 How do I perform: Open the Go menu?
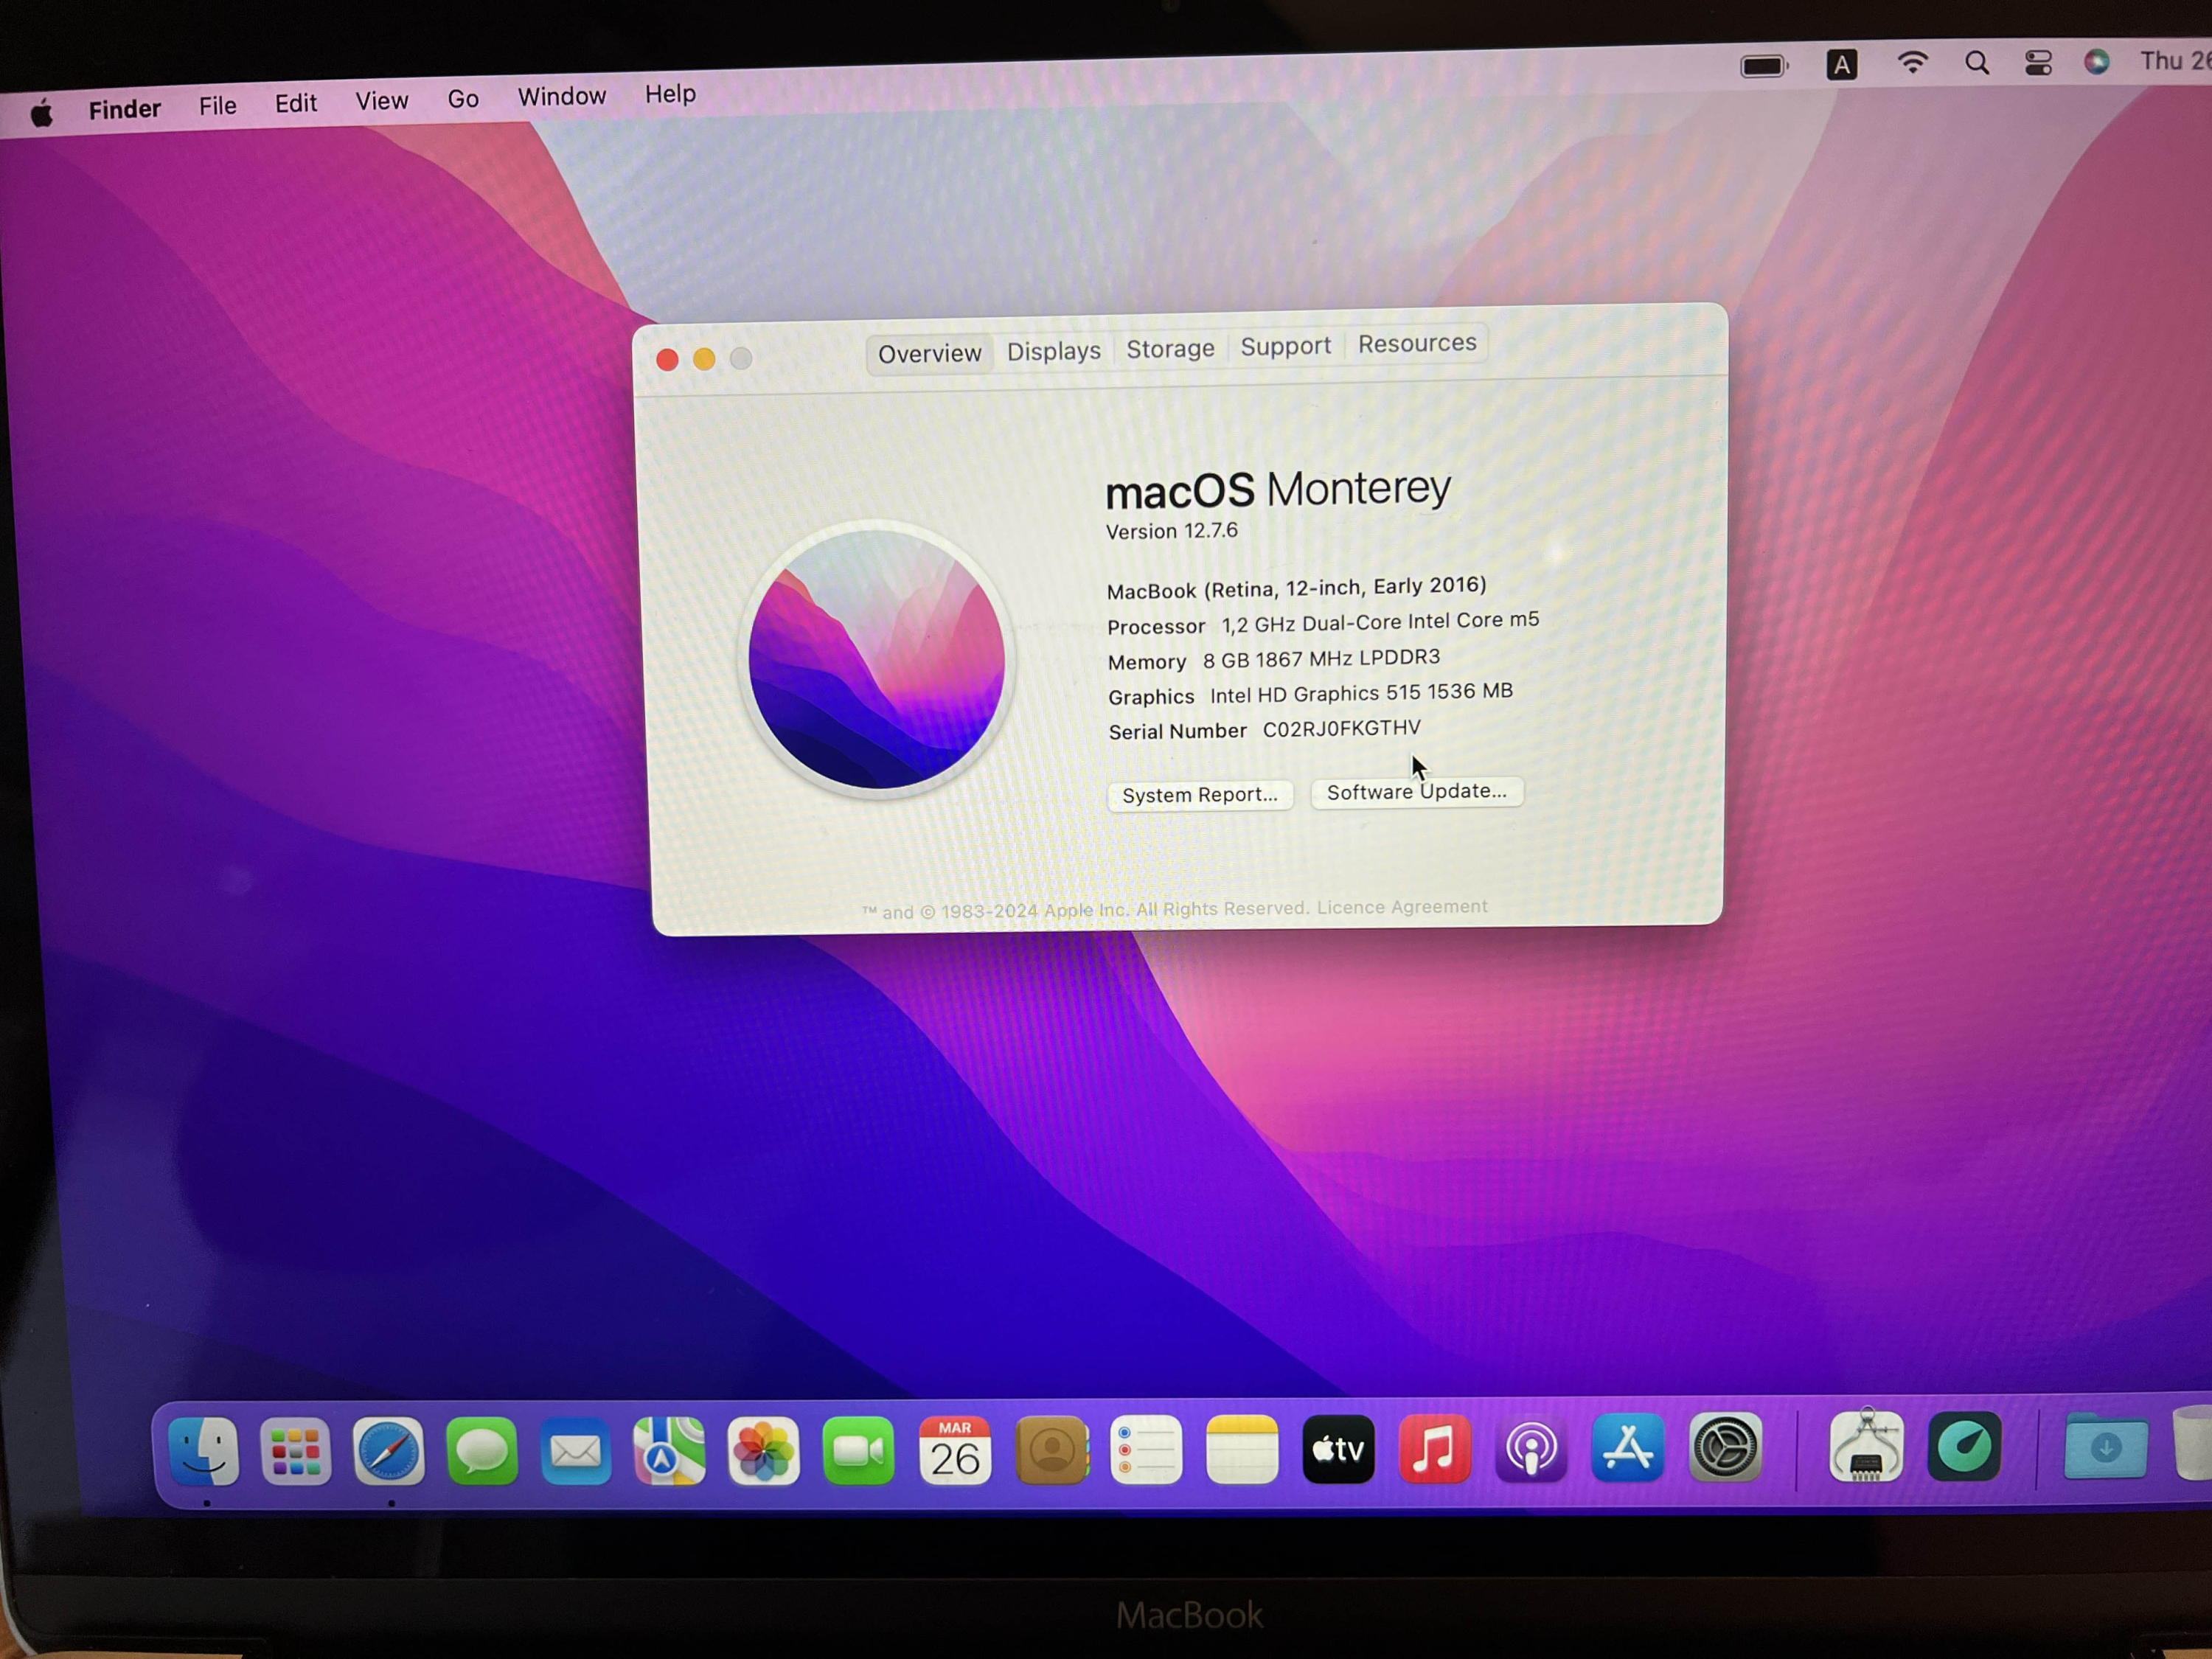click(x=463, y=99)
